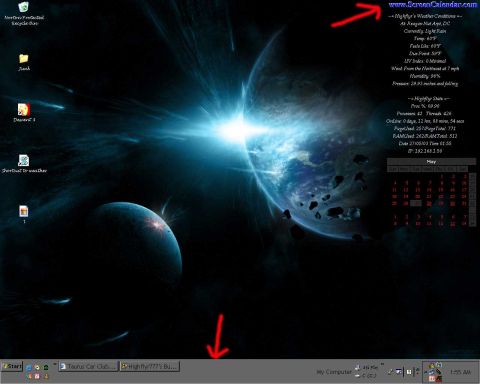This screenshot has height=384, width=480.
Task: Select day 28 in the May calendar
Action: (x=429, y=203)
